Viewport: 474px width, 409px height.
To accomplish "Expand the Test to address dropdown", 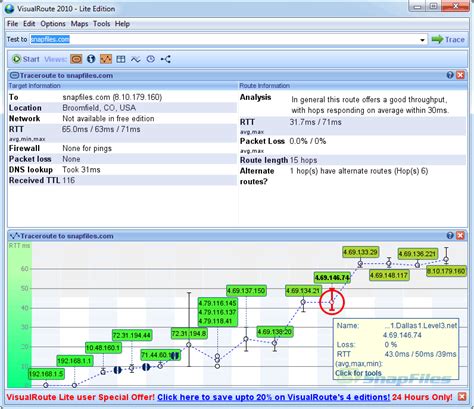I will tap(422, 40).
